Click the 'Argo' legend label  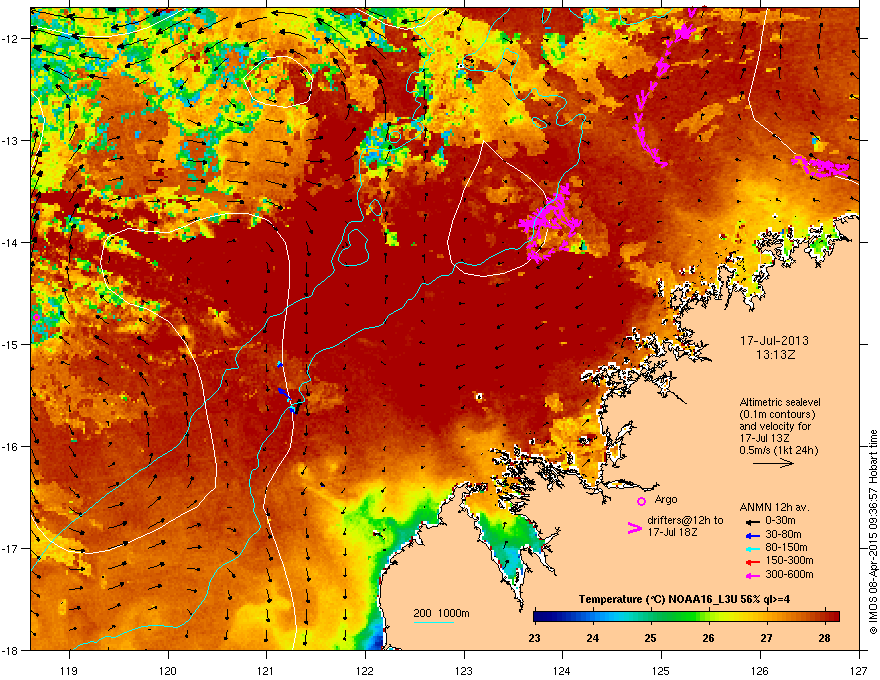(x=666, y=499)
